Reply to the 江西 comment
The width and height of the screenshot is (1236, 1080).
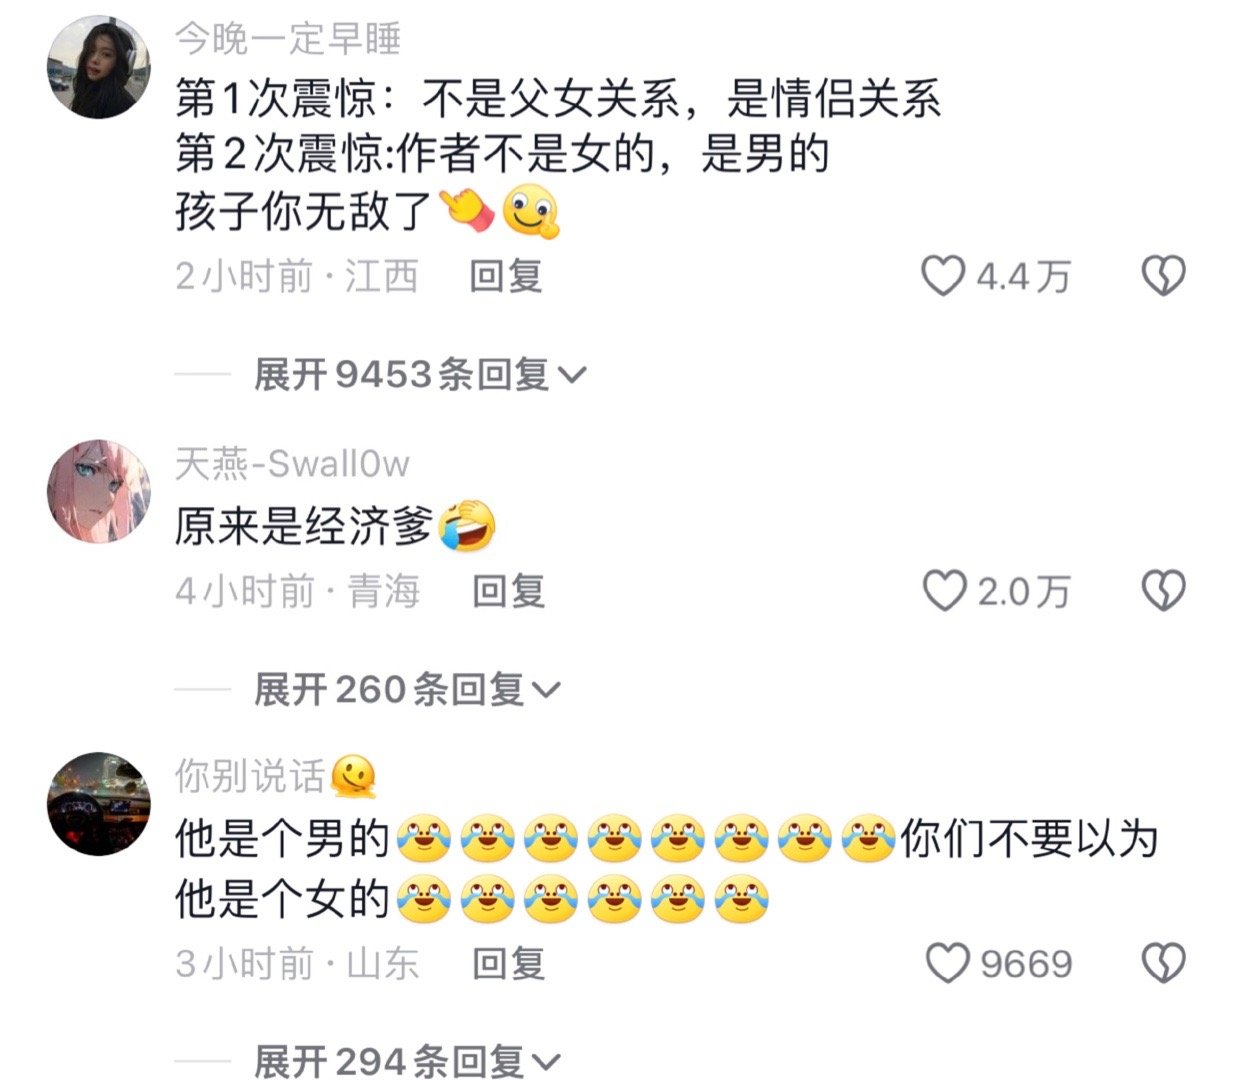tap(506, 276)
